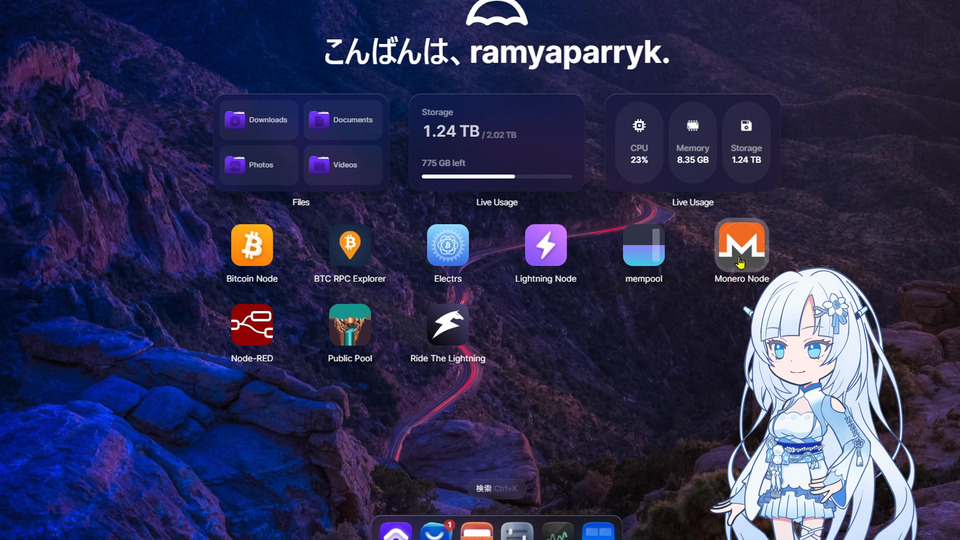Click the ramyaparryk greeting heading

(497, 53)
